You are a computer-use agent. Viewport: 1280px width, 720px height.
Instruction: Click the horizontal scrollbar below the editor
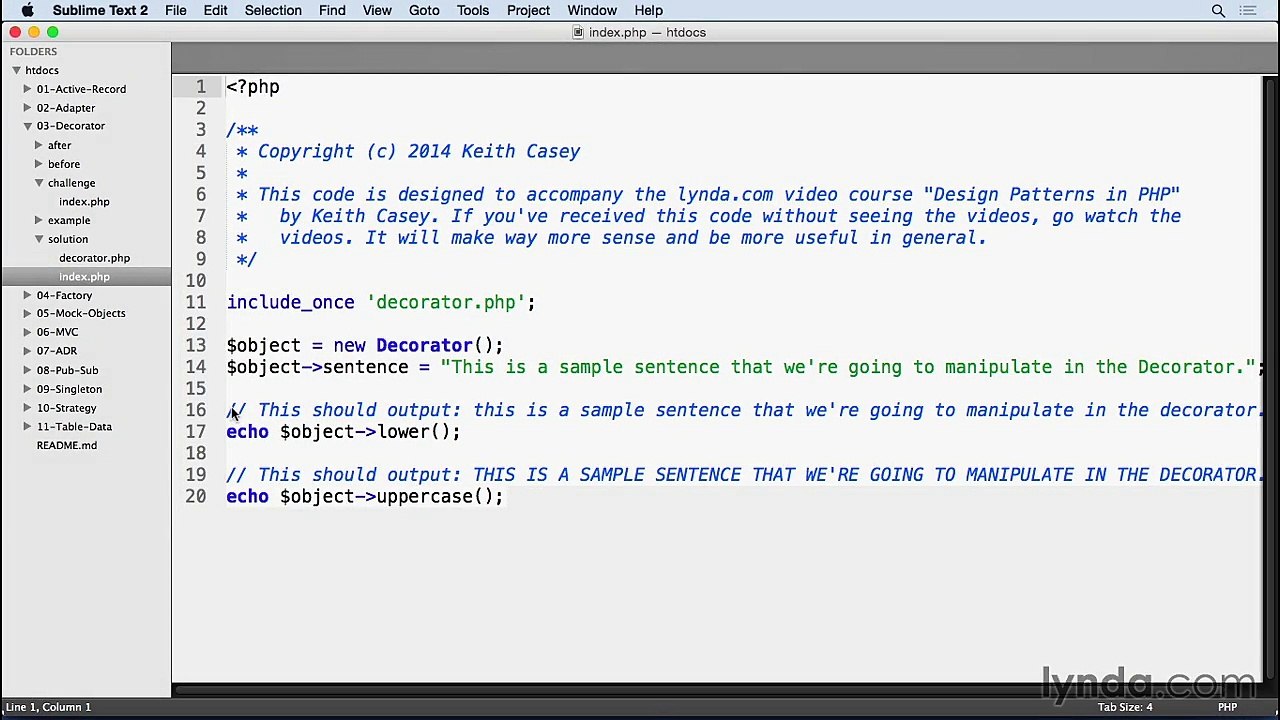[x=718, y=690]
